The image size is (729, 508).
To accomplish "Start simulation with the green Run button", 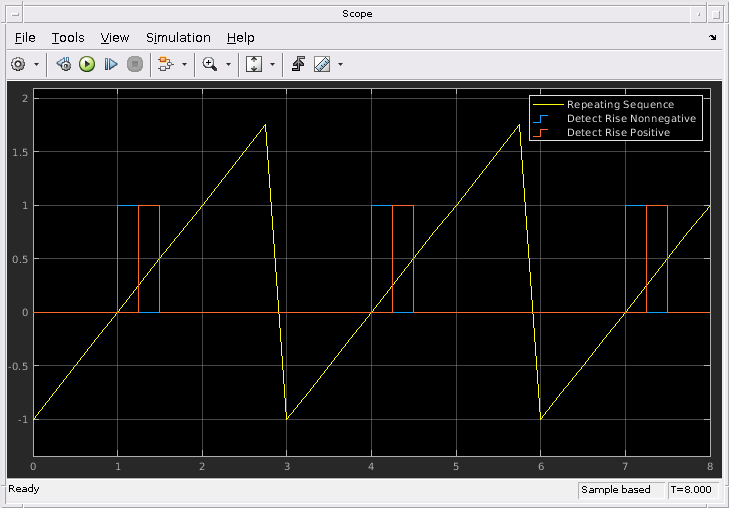I will (87, 64).
